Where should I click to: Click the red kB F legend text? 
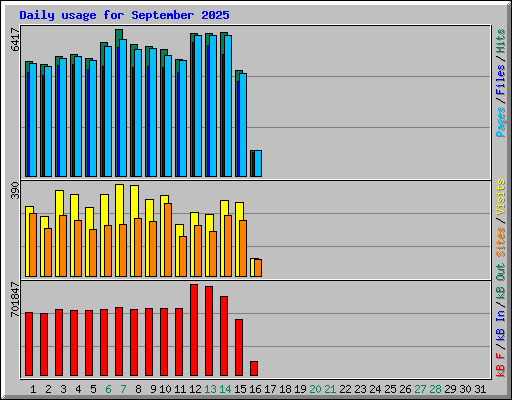click(x=501, y=365)
